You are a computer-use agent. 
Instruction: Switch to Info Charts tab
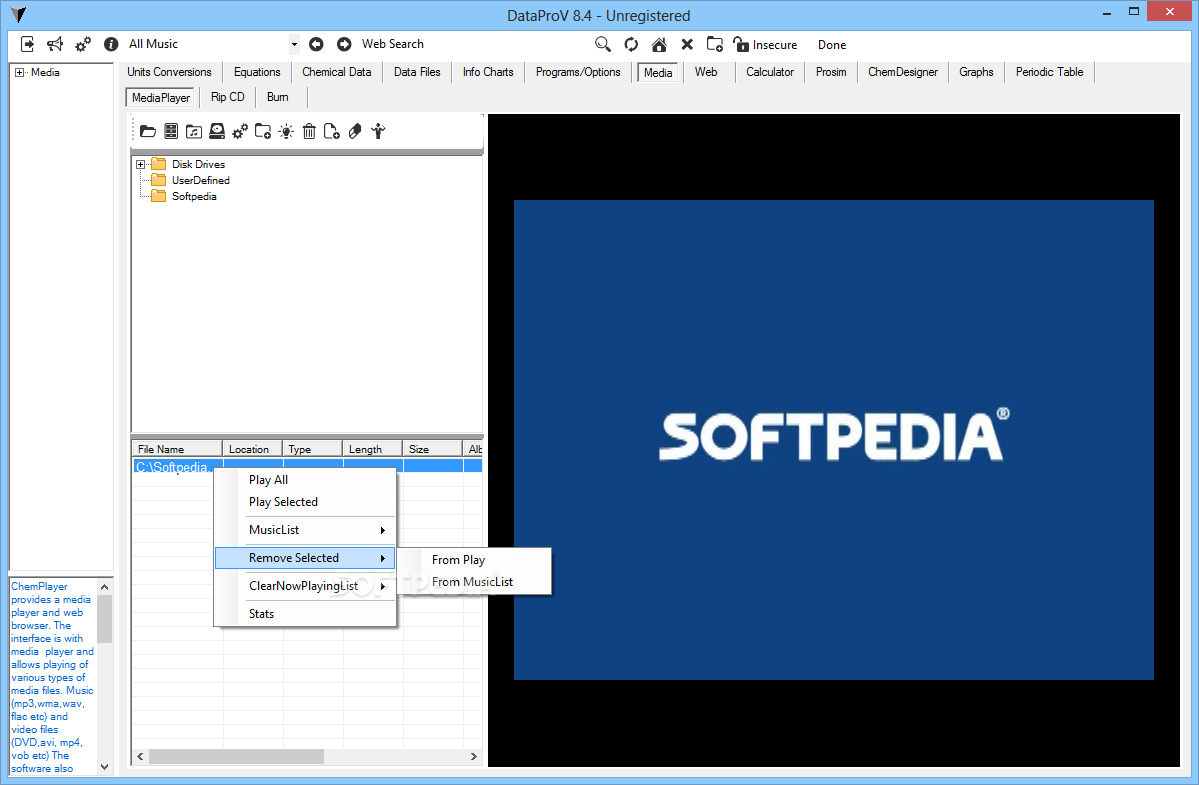(488, 72)
